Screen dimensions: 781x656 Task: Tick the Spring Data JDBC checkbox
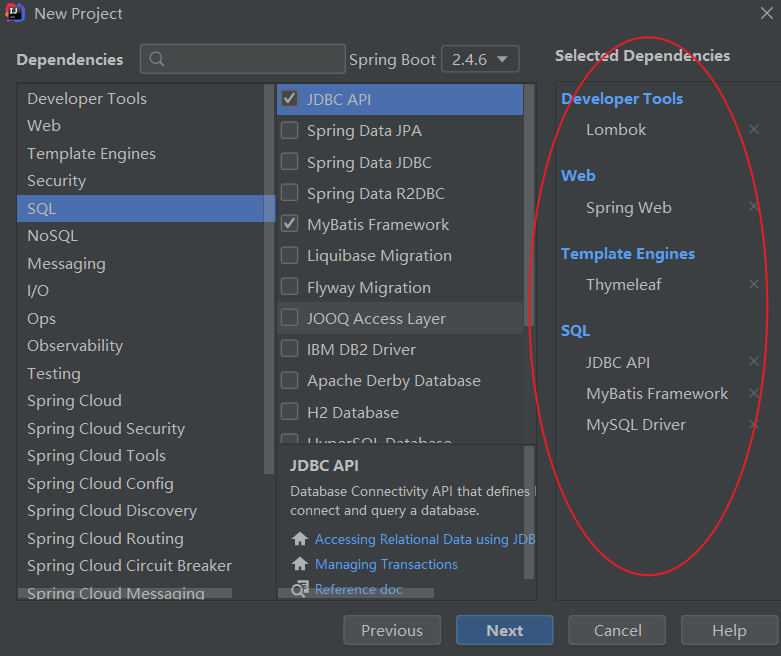coord(289,161)
